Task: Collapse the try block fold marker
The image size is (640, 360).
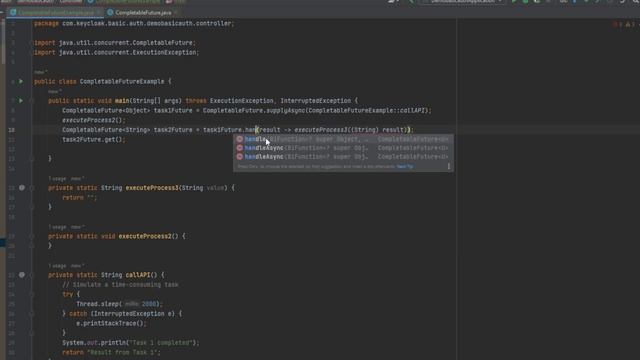Action: [x=31, y=294]
